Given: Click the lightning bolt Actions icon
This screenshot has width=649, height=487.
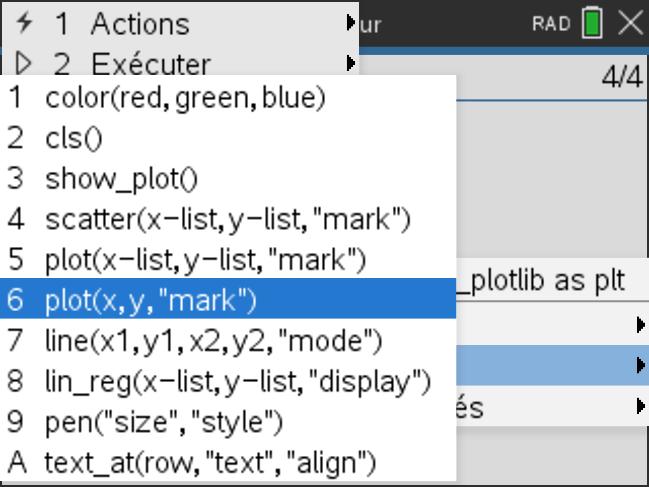Looking at the screenshot, I should (24, 23).
